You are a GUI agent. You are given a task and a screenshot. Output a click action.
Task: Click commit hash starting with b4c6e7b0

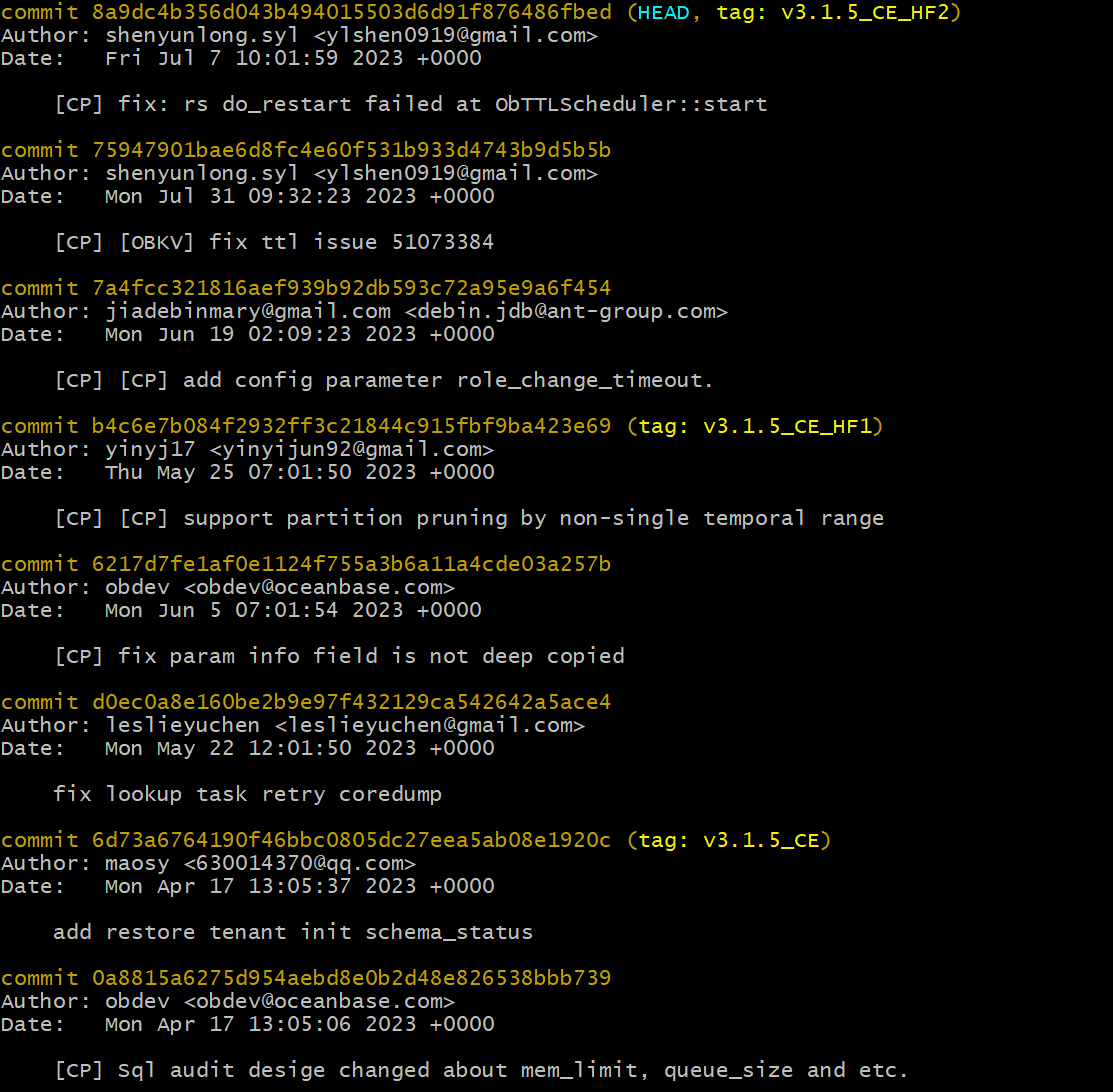[x=352, y=426]
